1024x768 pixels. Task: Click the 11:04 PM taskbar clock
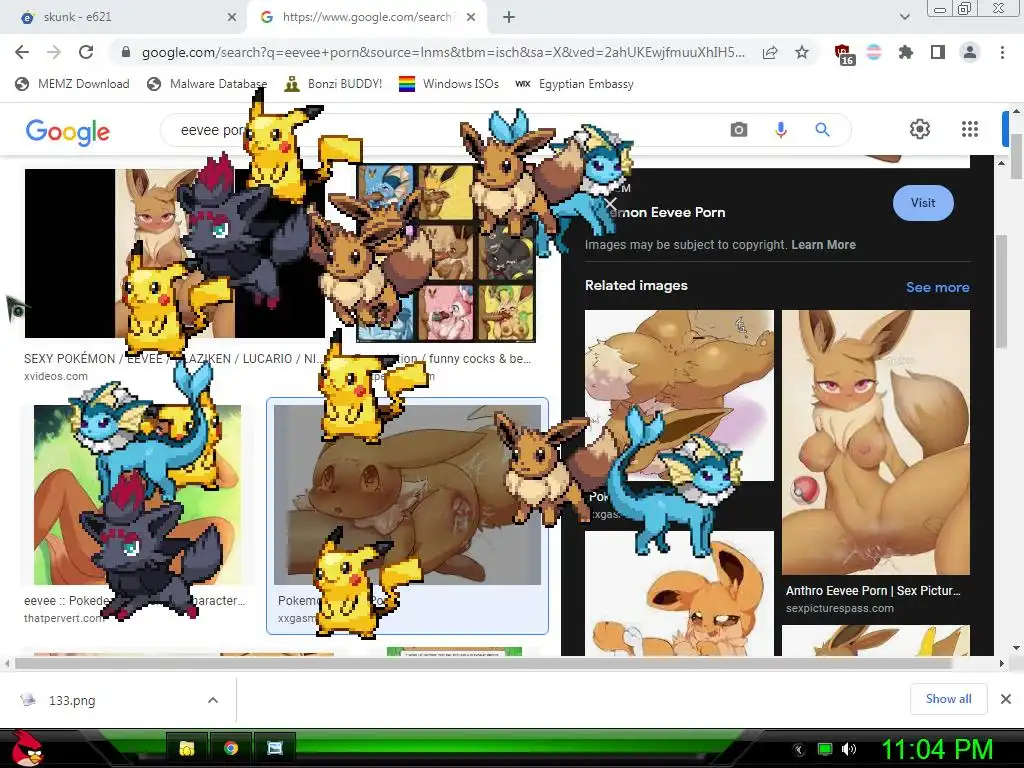click(937, 749)
